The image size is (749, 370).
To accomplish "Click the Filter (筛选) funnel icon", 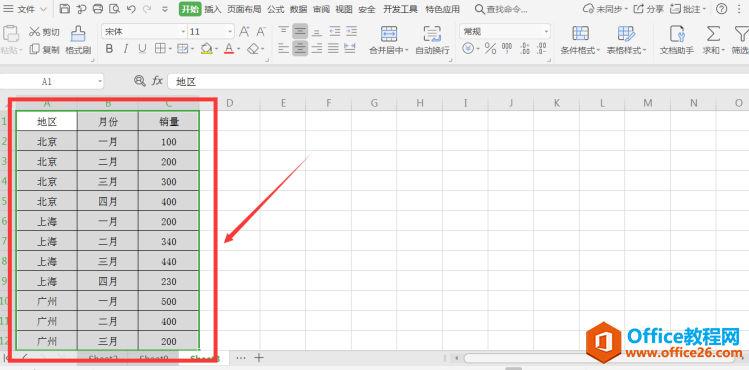I will click(741, 34).
